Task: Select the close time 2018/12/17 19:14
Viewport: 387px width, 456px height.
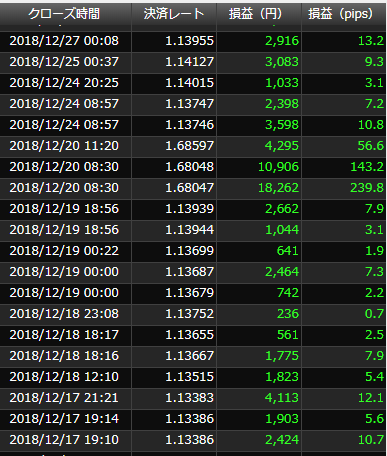Action: [x=64, y=419]
